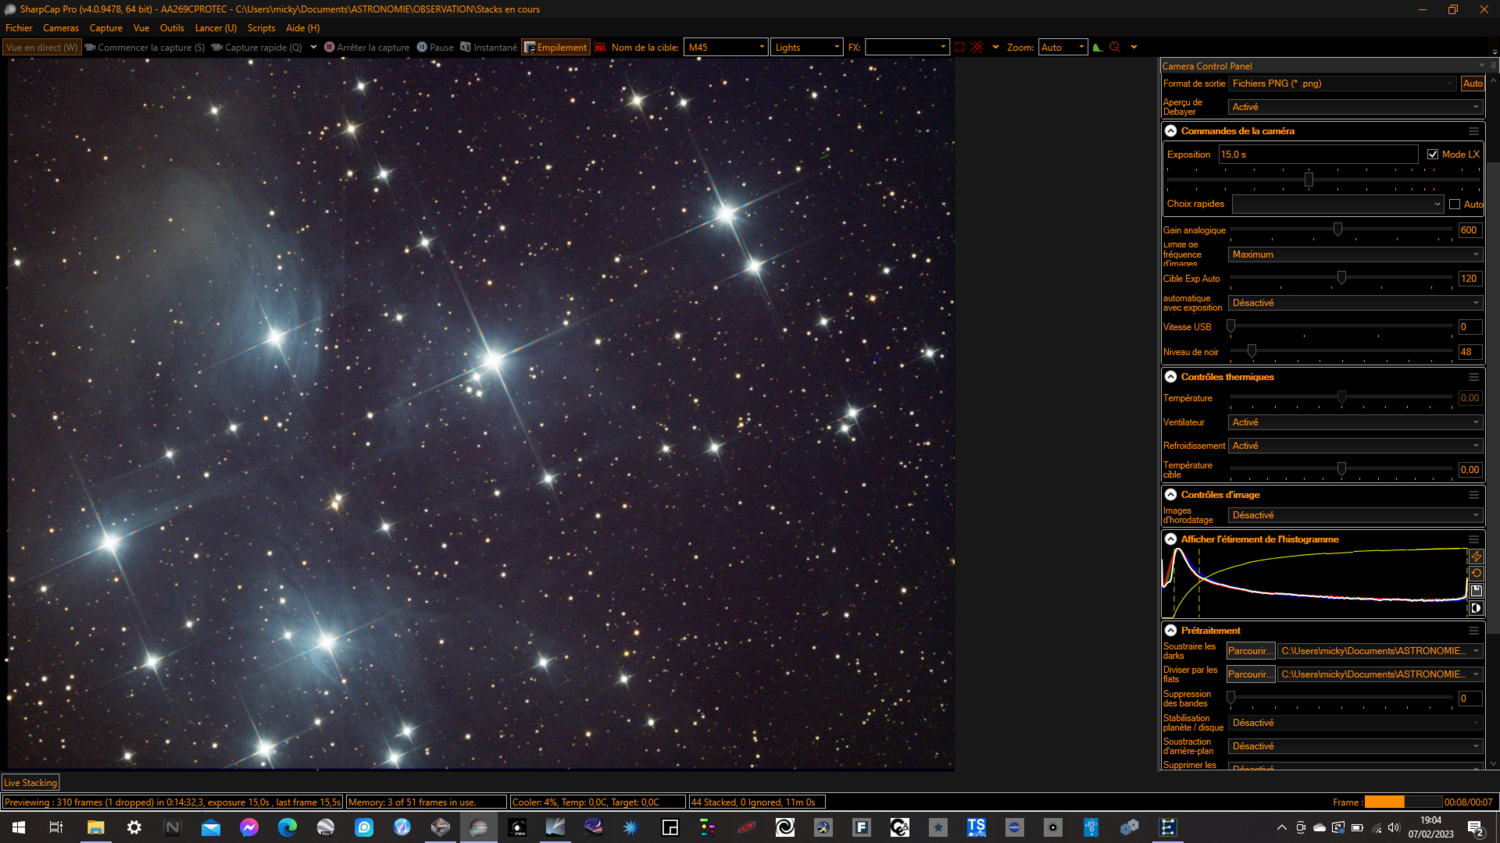Click the save icon next to the histogram

[x=1476, y=590]
